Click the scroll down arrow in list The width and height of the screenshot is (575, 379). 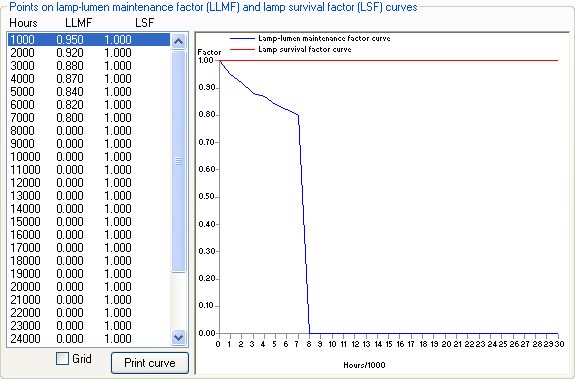pyautogui.click(x=178, y=337)
